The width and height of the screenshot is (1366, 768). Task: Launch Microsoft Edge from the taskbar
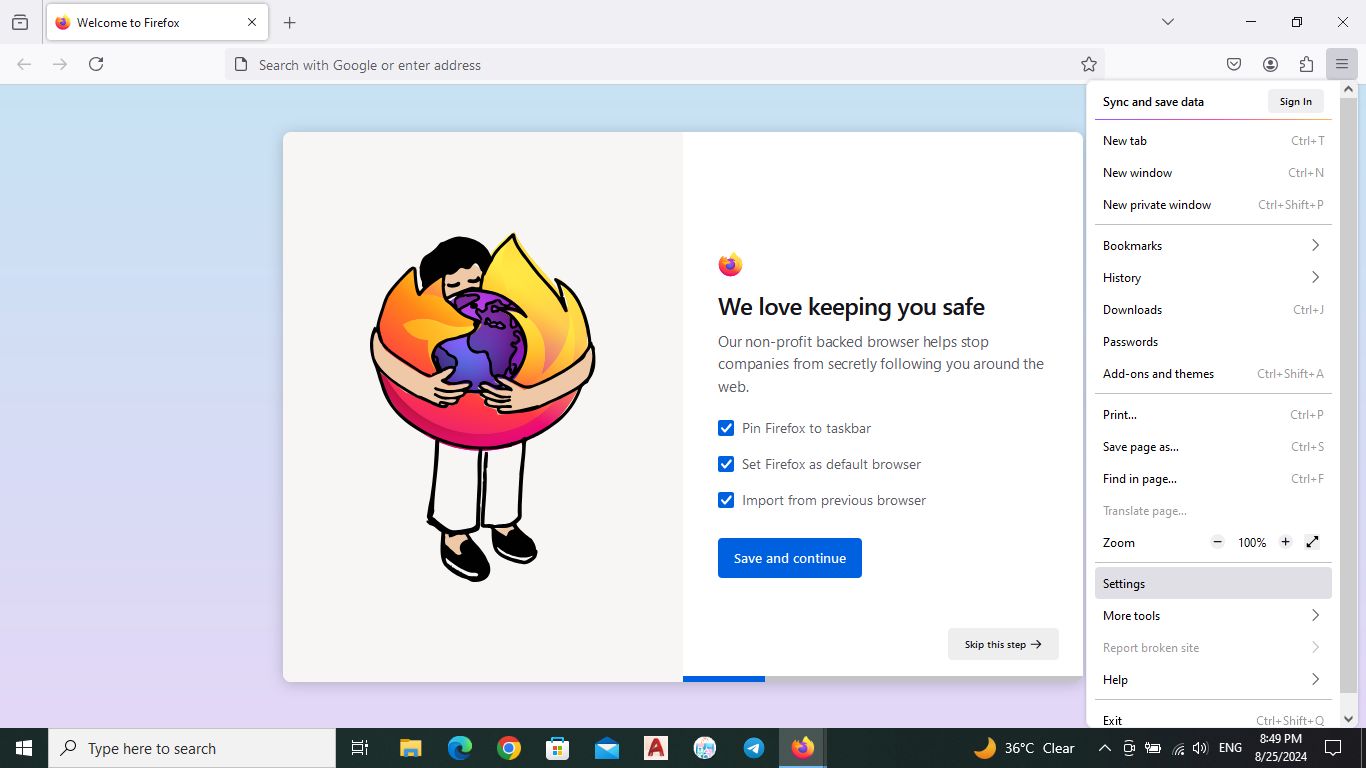pos(459,748)
